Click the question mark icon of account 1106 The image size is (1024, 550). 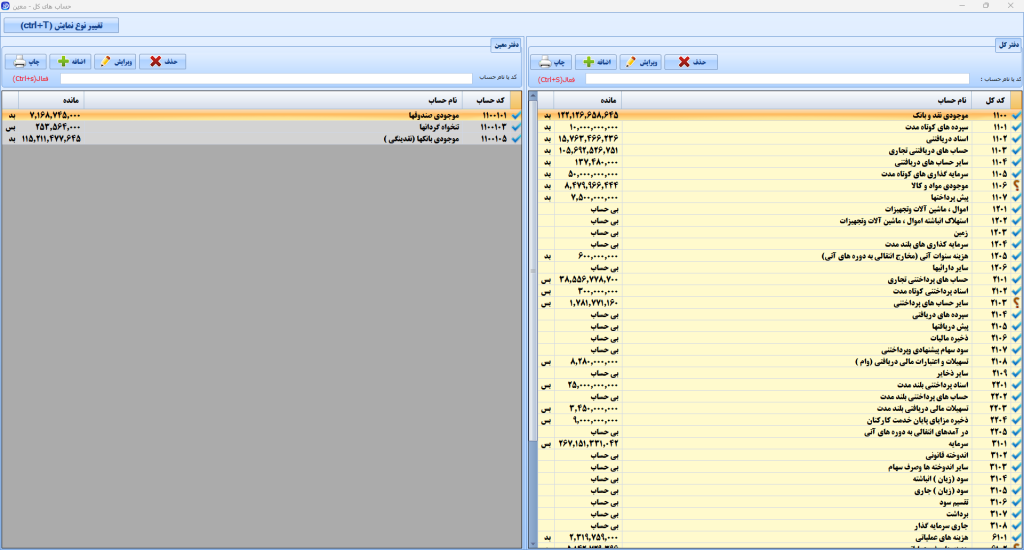pyautogui.click(x=1016, y=186)
